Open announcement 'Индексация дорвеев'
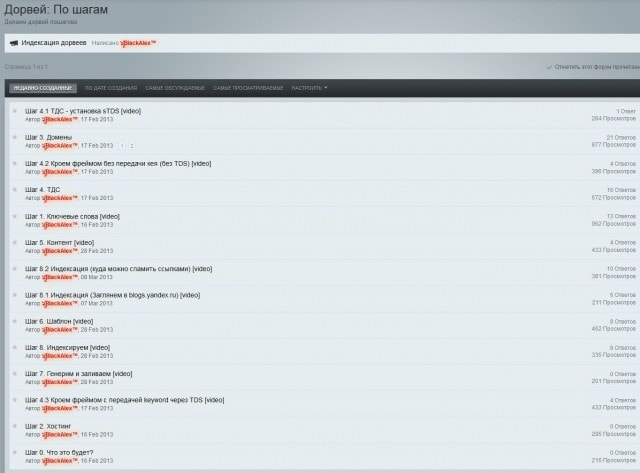Image resolution: width=640 pixels, height=473 pixels. [x=54, y=43]
